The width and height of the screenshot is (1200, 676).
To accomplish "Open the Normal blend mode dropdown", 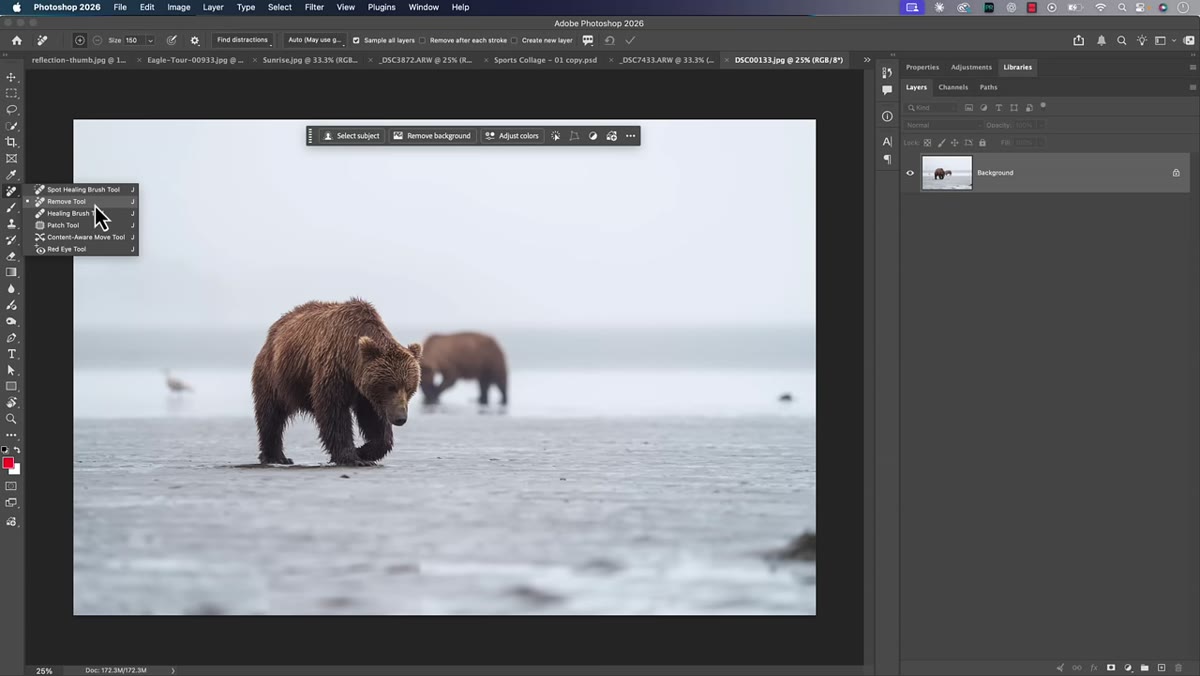I will pos(942,125).
